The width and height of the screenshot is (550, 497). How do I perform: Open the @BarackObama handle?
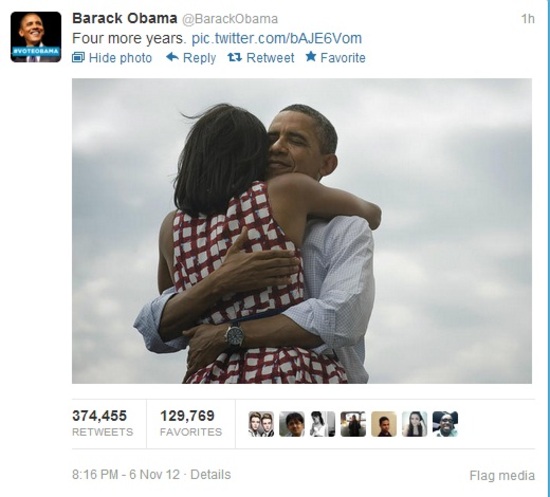pyautogui.click(x=230, y=19)
